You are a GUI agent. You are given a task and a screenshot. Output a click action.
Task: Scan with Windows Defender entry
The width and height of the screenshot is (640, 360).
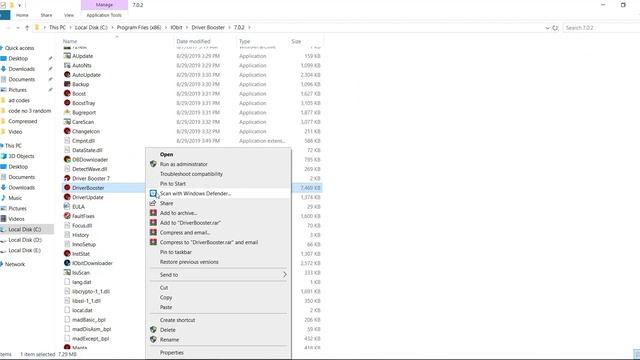point(196,193)
